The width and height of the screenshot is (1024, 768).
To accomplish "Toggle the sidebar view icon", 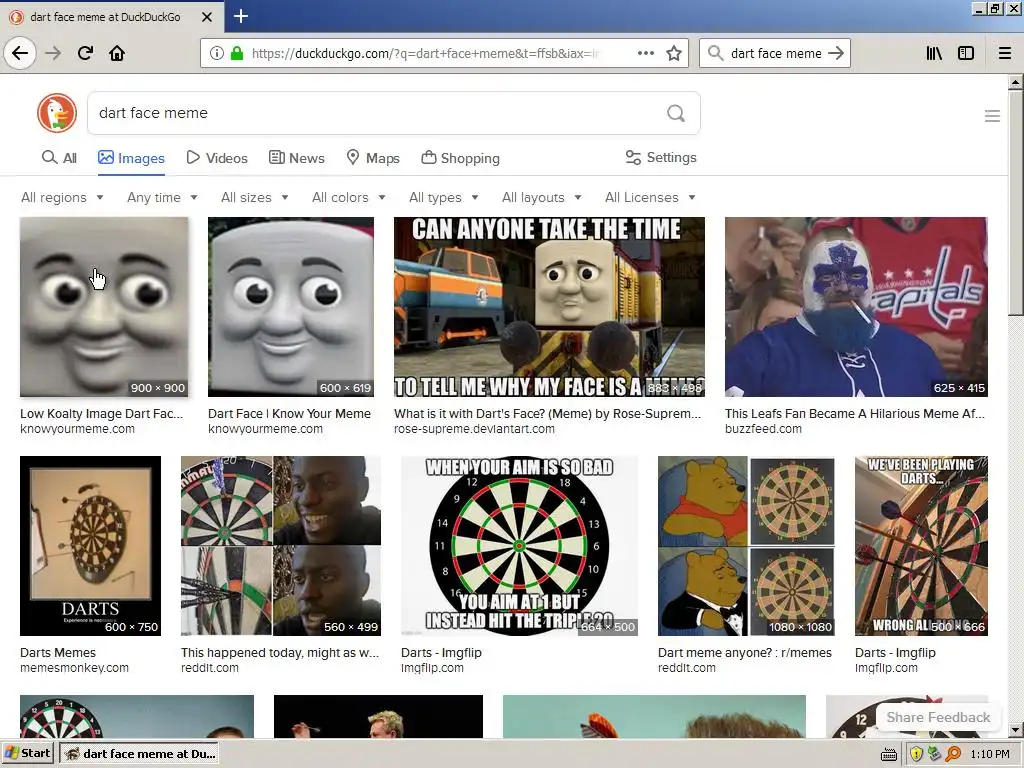I will click(x=966, y=53).
